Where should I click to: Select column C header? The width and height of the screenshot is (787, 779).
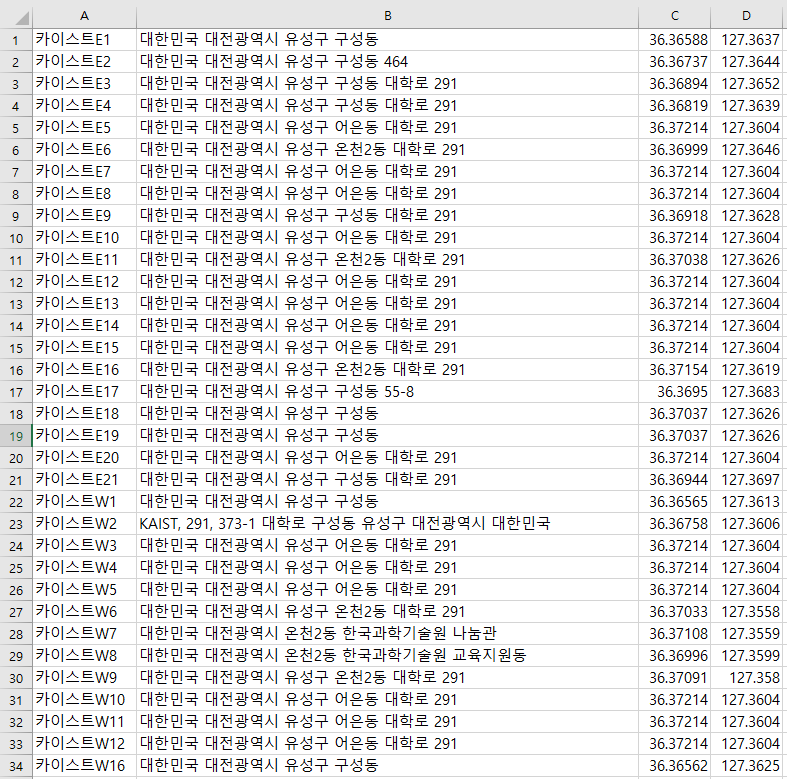pyautogui.click(x=675, y=16)
